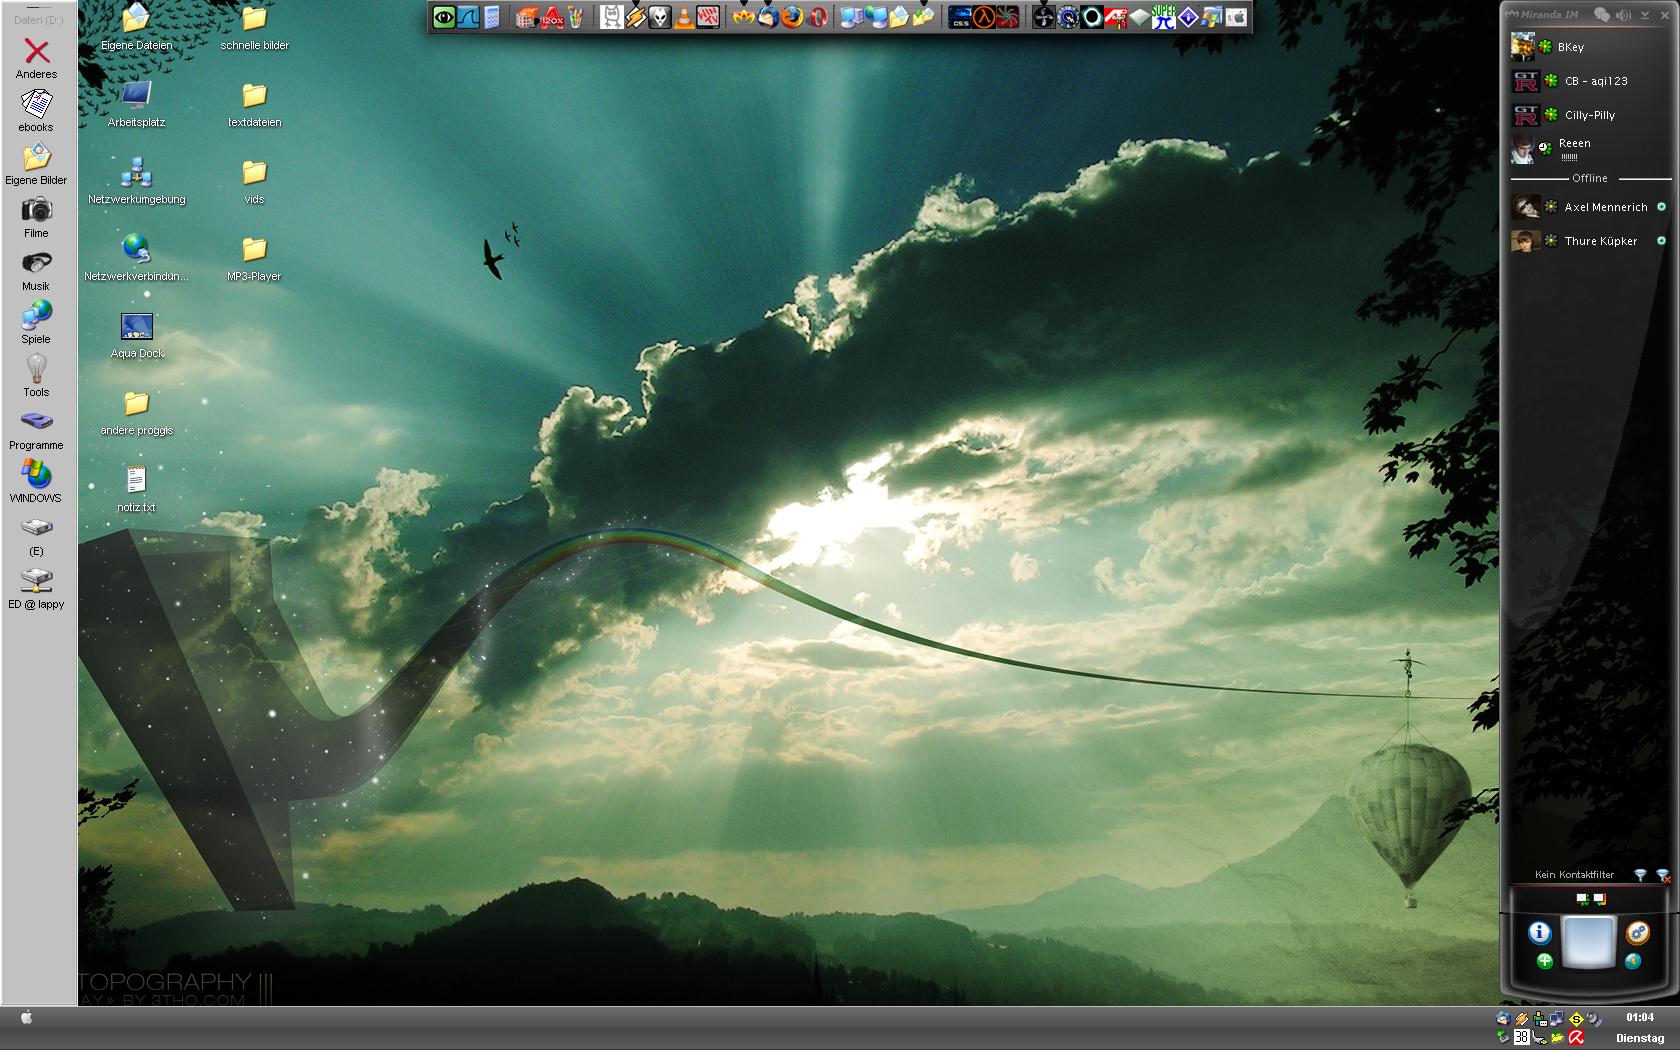The height and width of the screenshot is (1050, 1680).
Task: Select schnelle bilder folder
Action: tap(255, 27)
